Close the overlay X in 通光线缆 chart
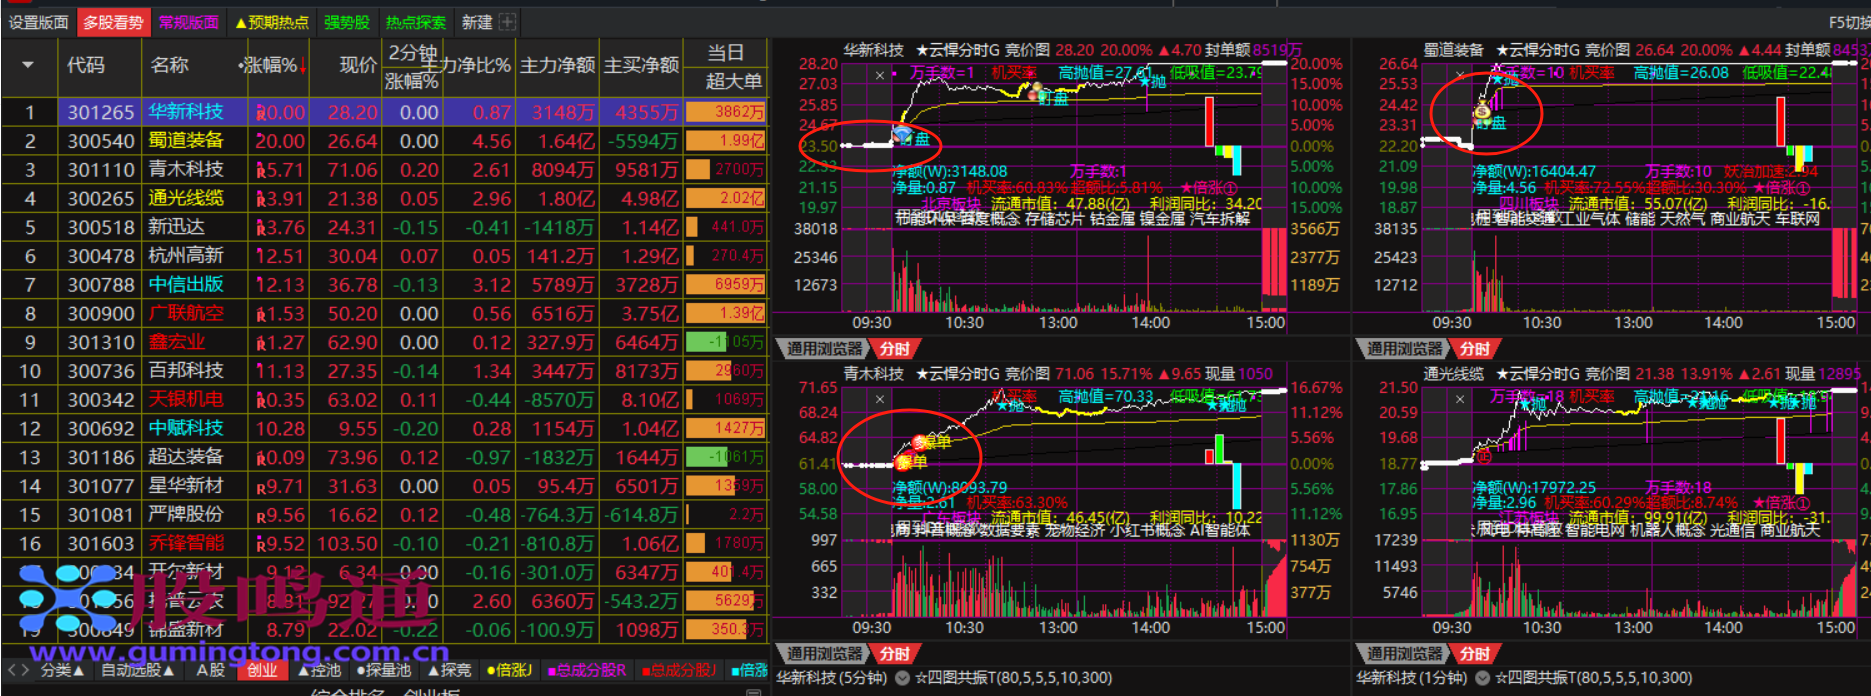Image resolution: width=1871 pixels, height=696 pixels. [x=1460, y=400]
